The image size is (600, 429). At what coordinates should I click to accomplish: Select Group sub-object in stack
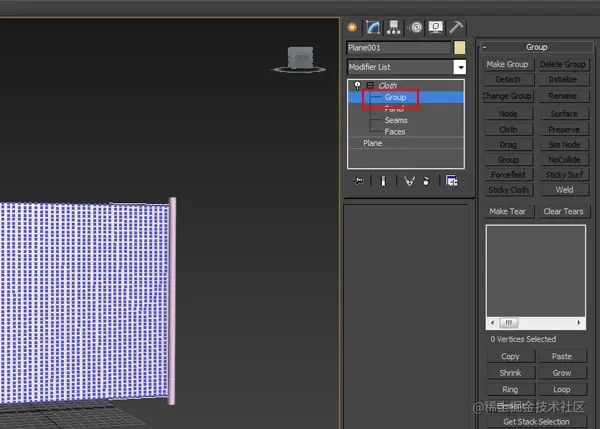point(395,97)
